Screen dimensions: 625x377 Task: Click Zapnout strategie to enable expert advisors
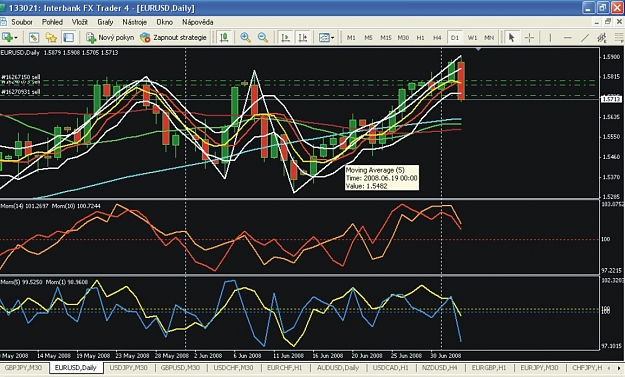pyautogui.click(x=173, y=37)
